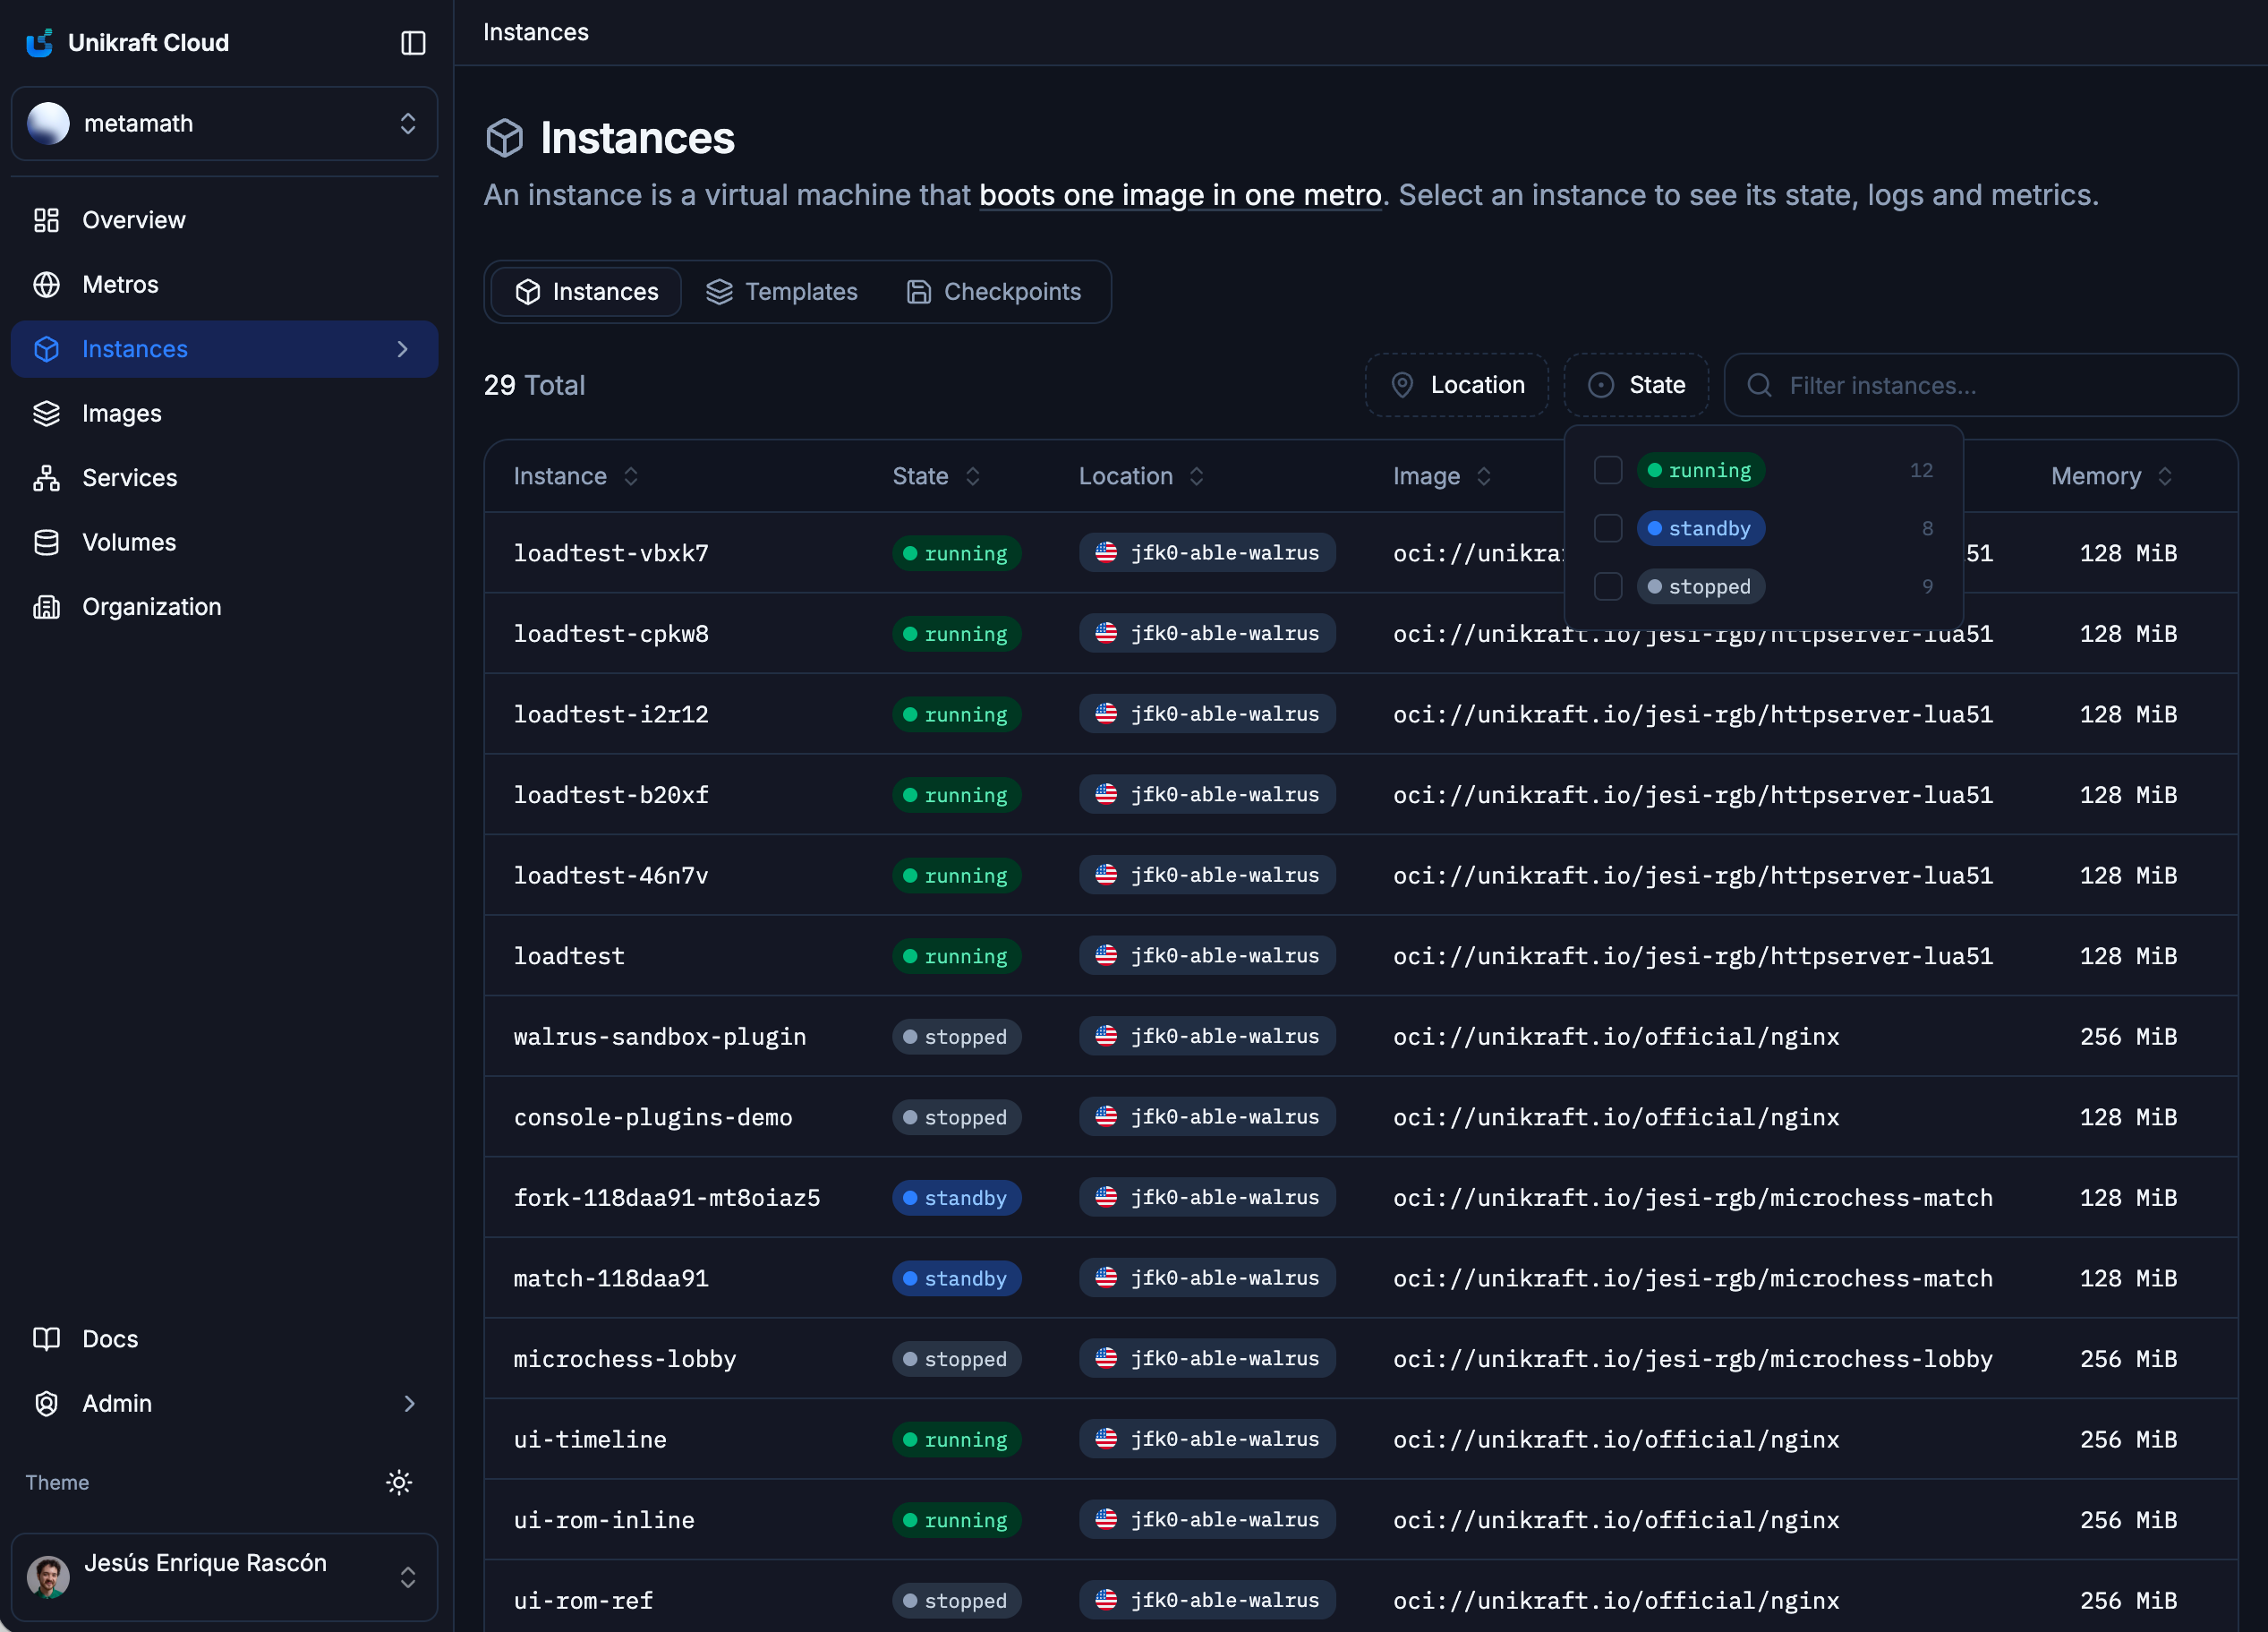Viewport: 2268px width, 1632px height.
Task: Select the console-plugins-demo instance
Action: [x=653, y=1117]
